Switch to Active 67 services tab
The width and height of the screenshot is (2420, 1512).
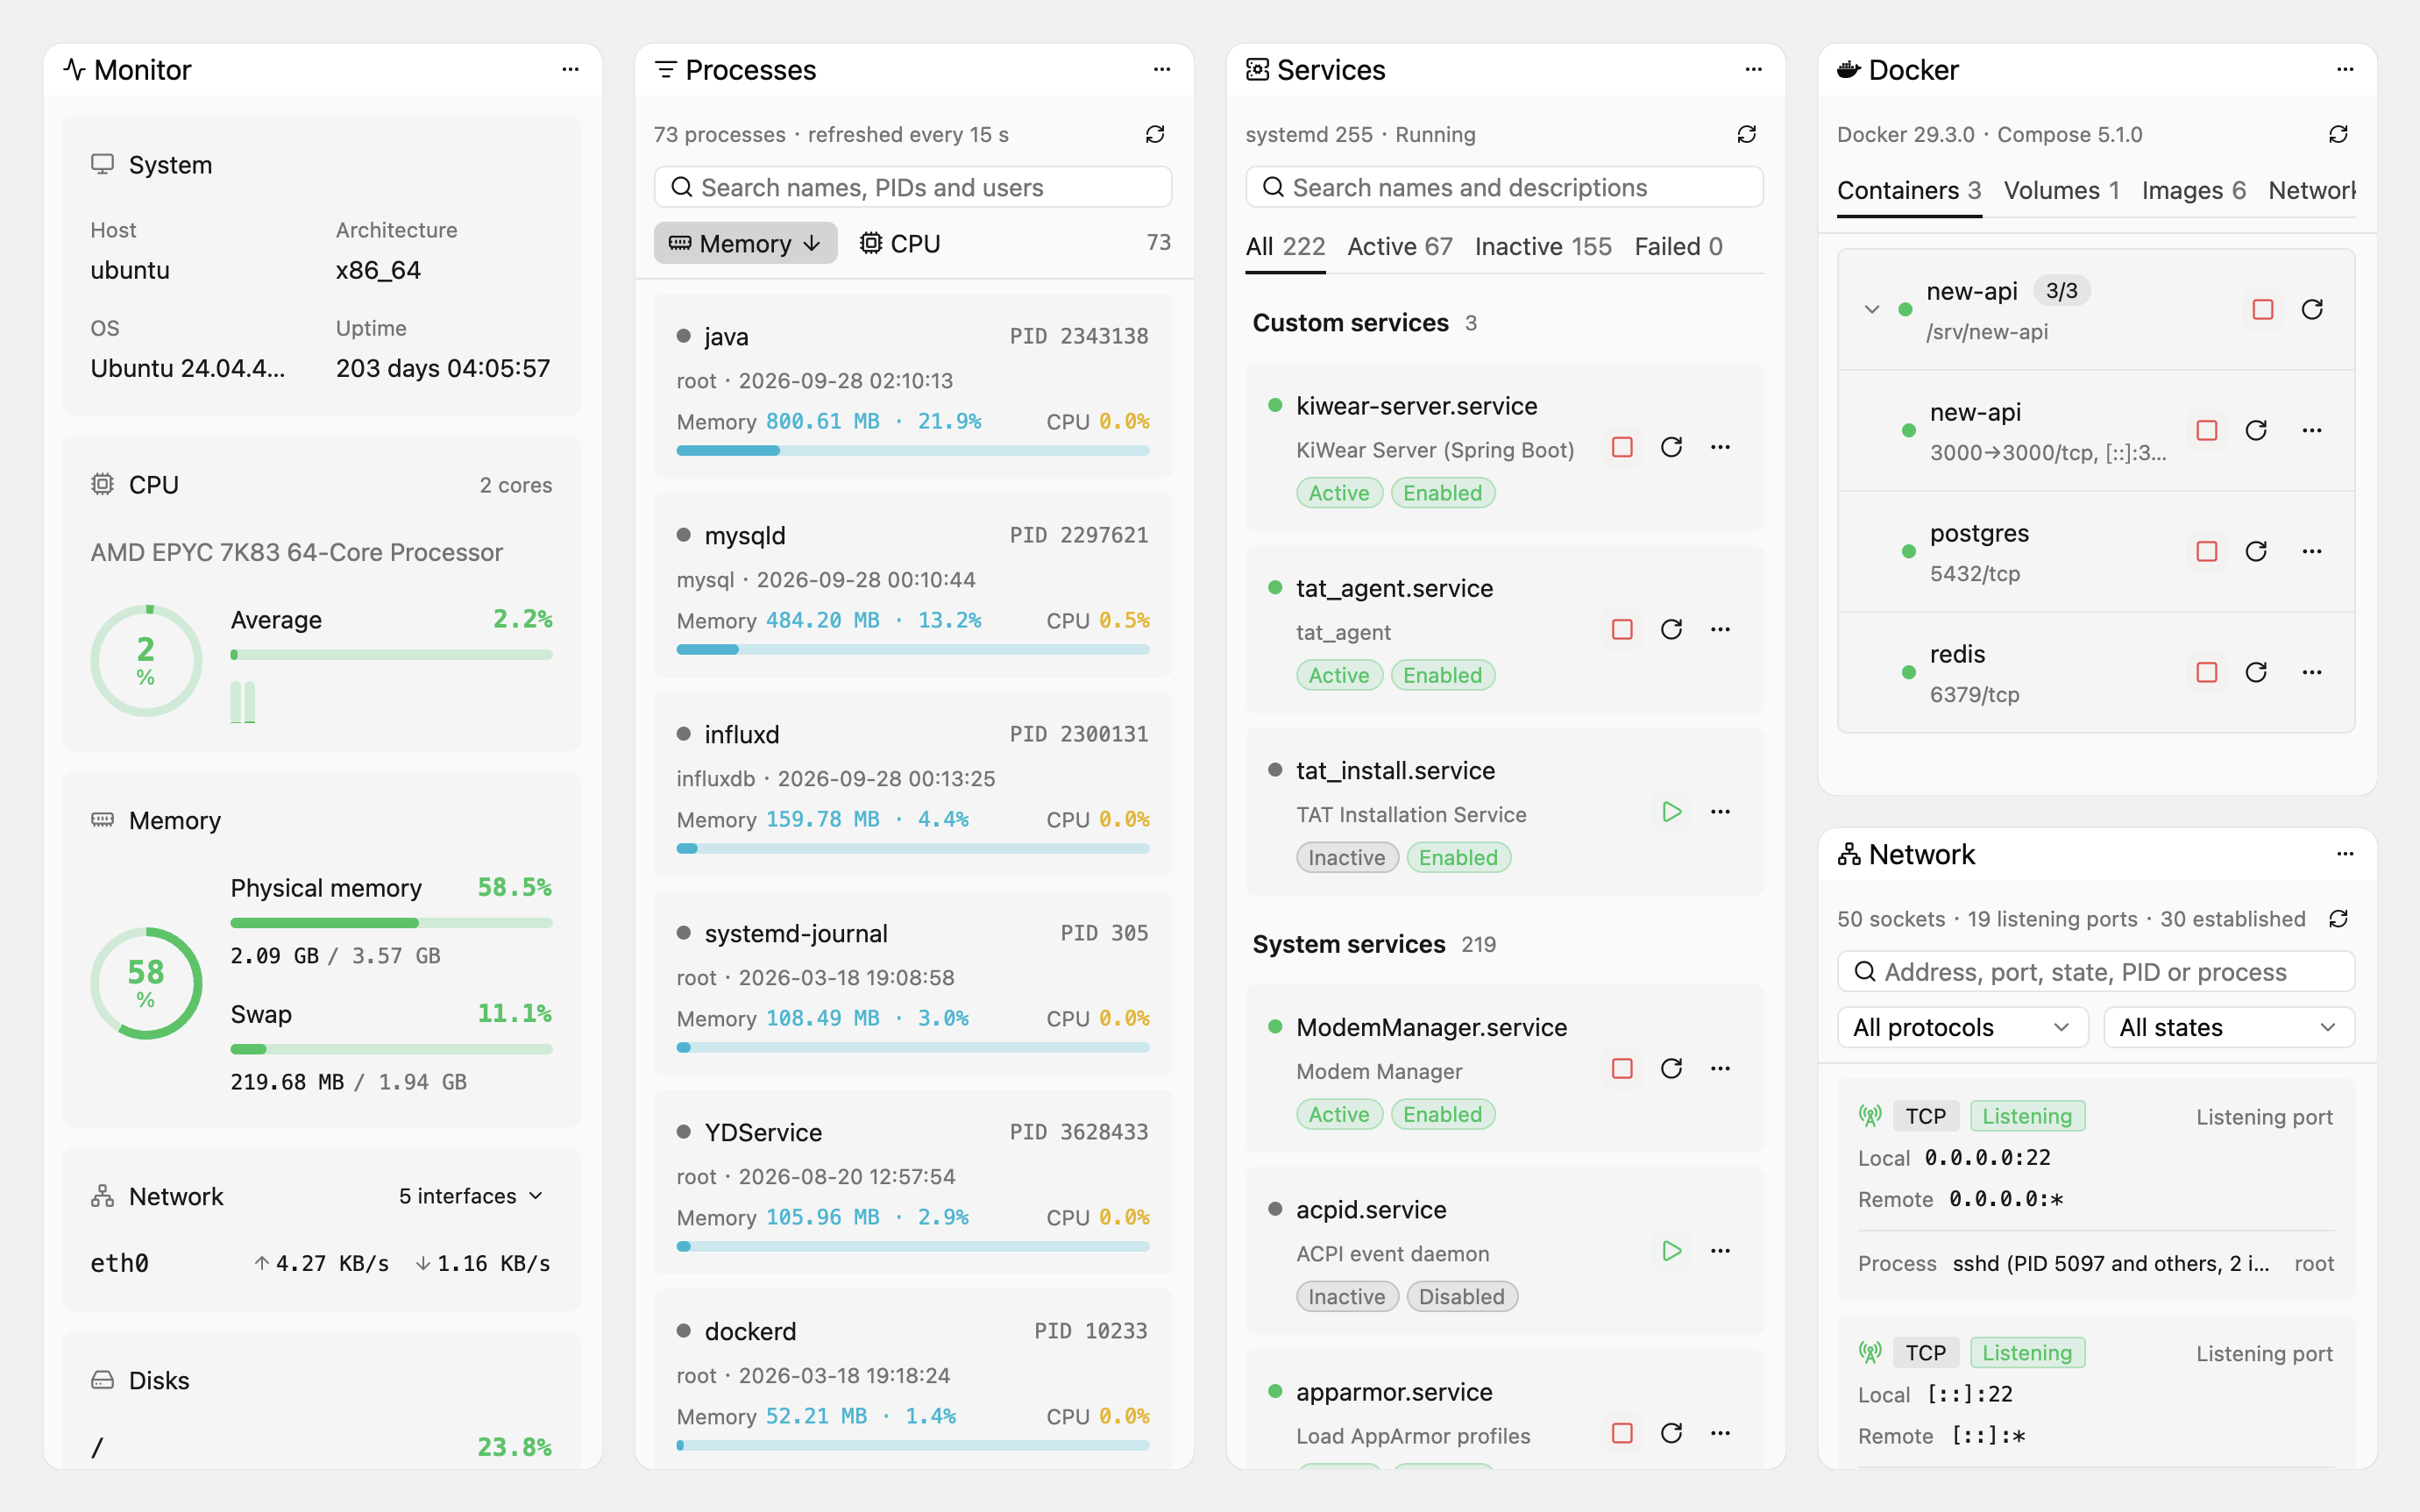coord(1399,247)
